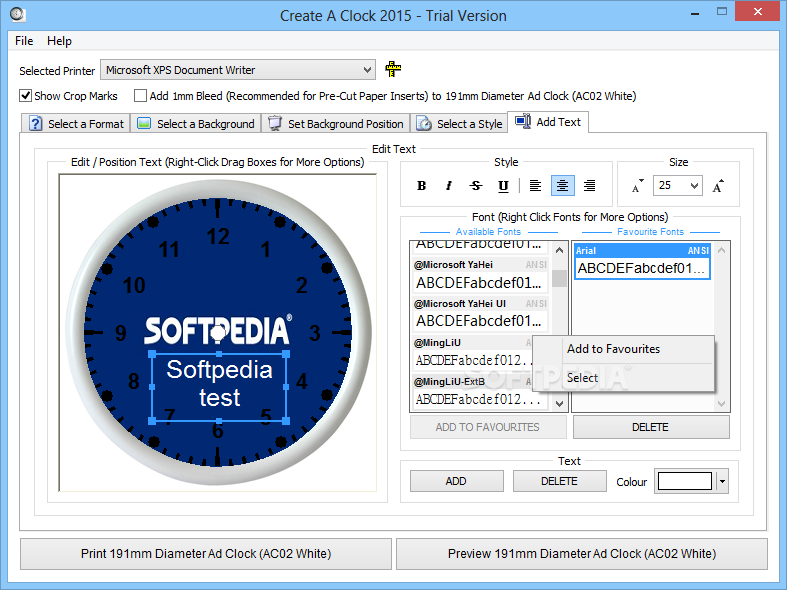Switch to Set Background Position tab

point(335,123)
